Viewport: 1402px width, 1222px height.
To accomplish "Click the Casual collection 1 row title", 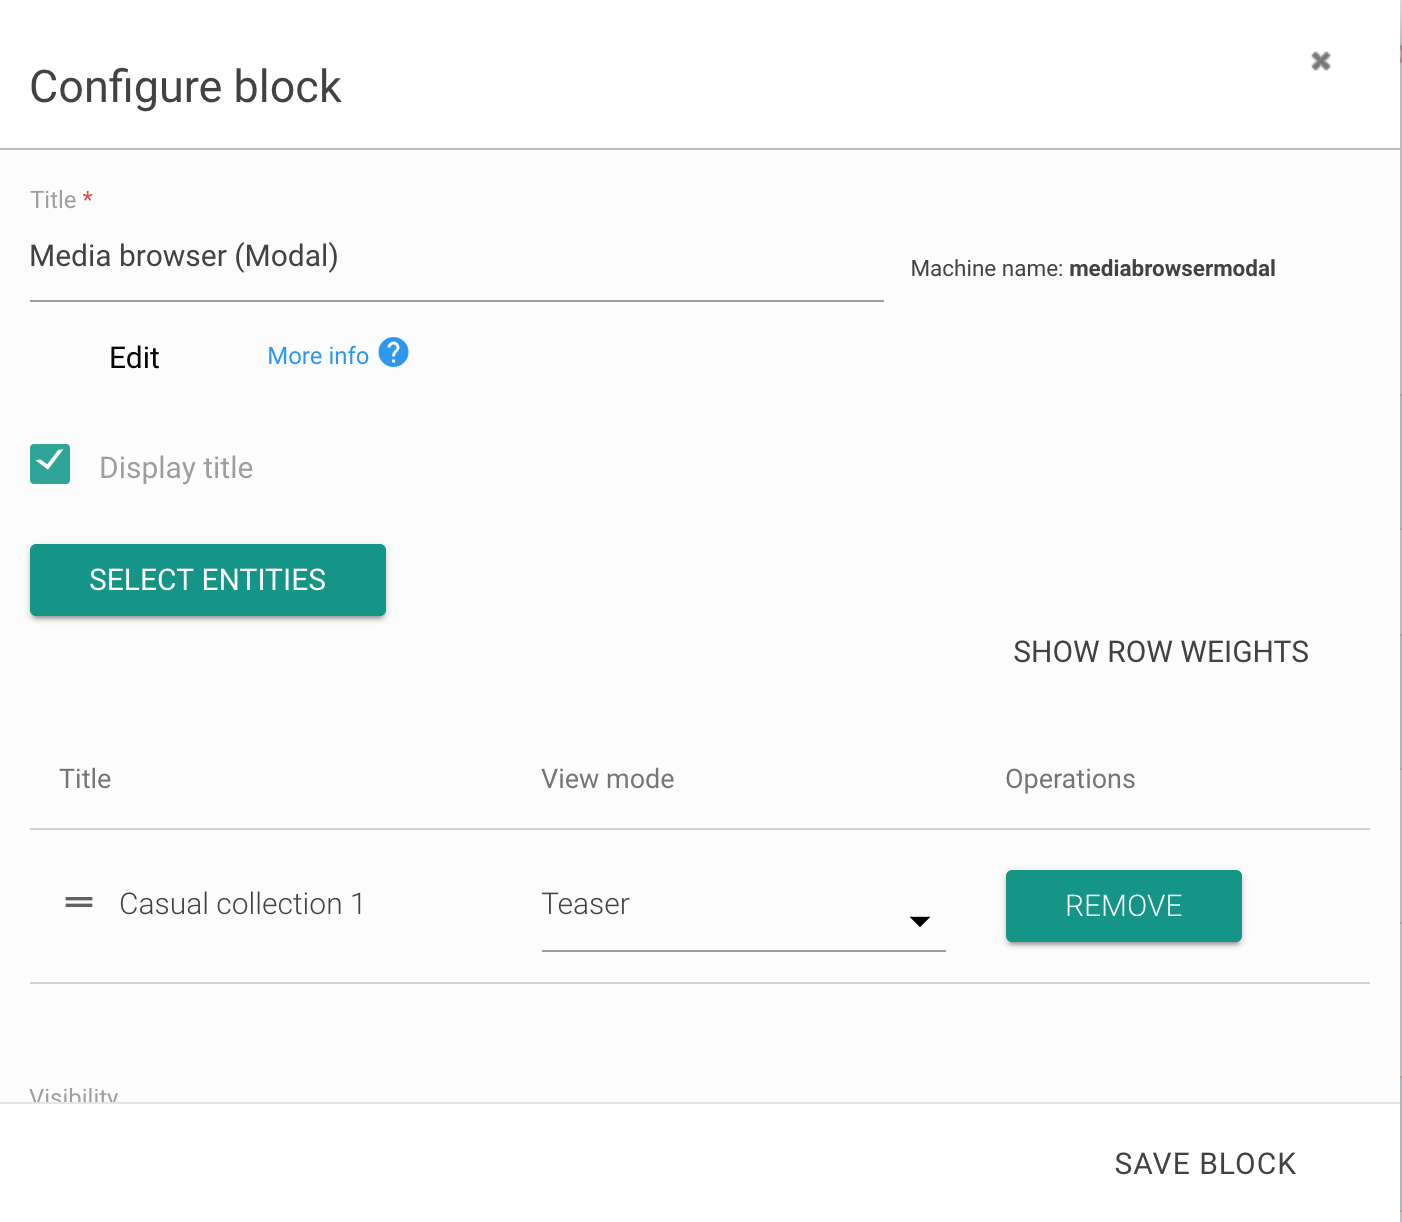I will pyautogui.click(x=241, y=904).
